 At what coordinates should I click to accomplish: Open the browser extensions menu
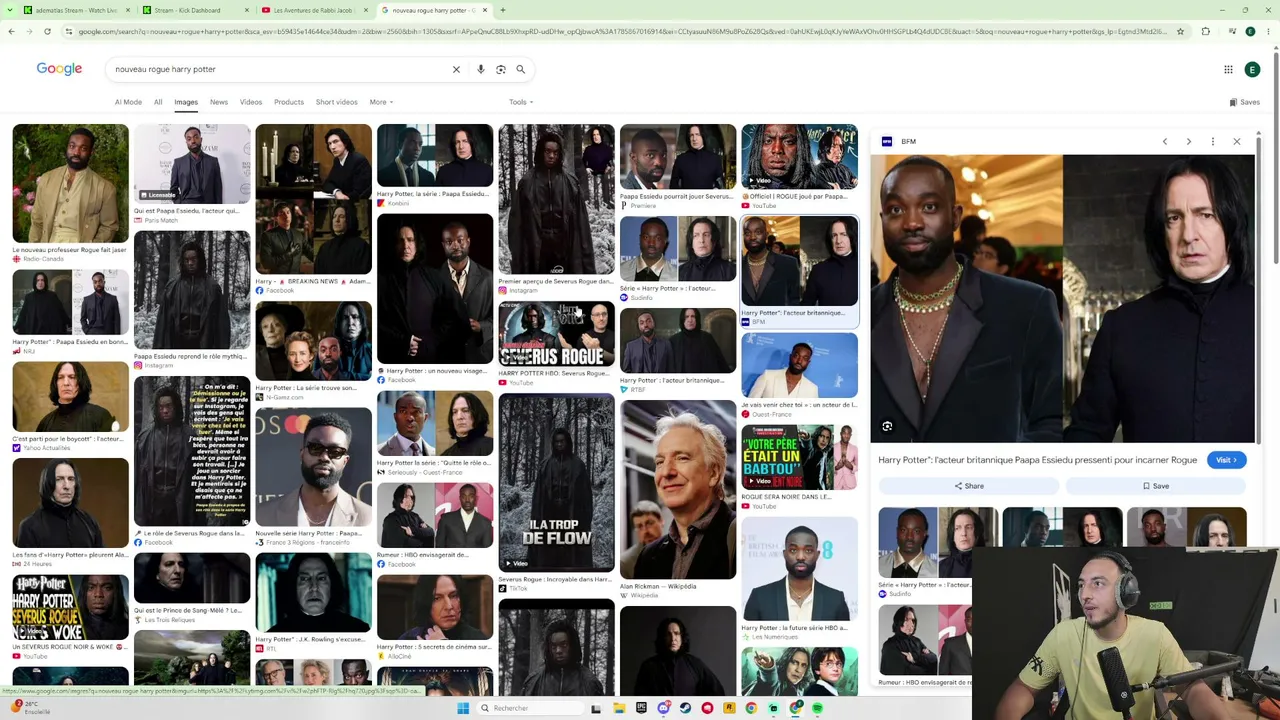[1205, 31]
